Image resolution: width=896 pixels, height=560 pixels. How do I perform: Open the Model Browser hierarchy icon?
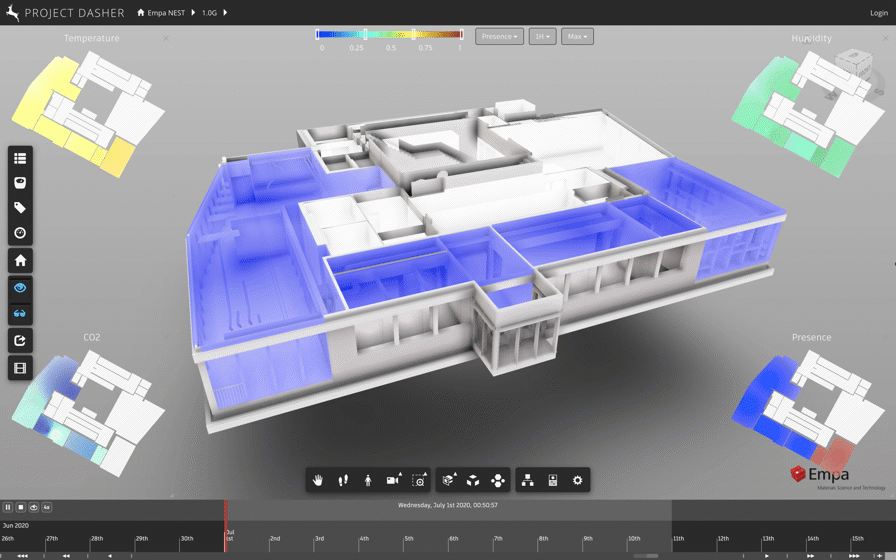pyautogui.click(x=527, y=481)
